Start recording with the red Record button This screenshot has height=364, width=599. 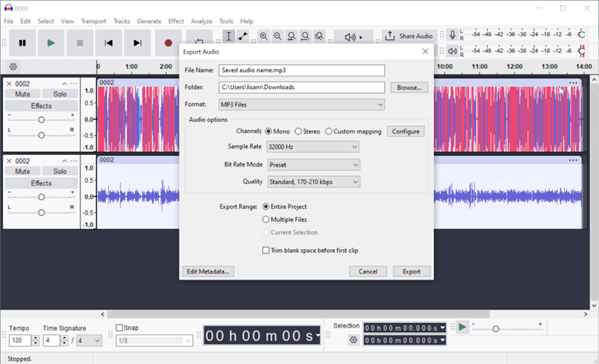(x=168, y=43)
